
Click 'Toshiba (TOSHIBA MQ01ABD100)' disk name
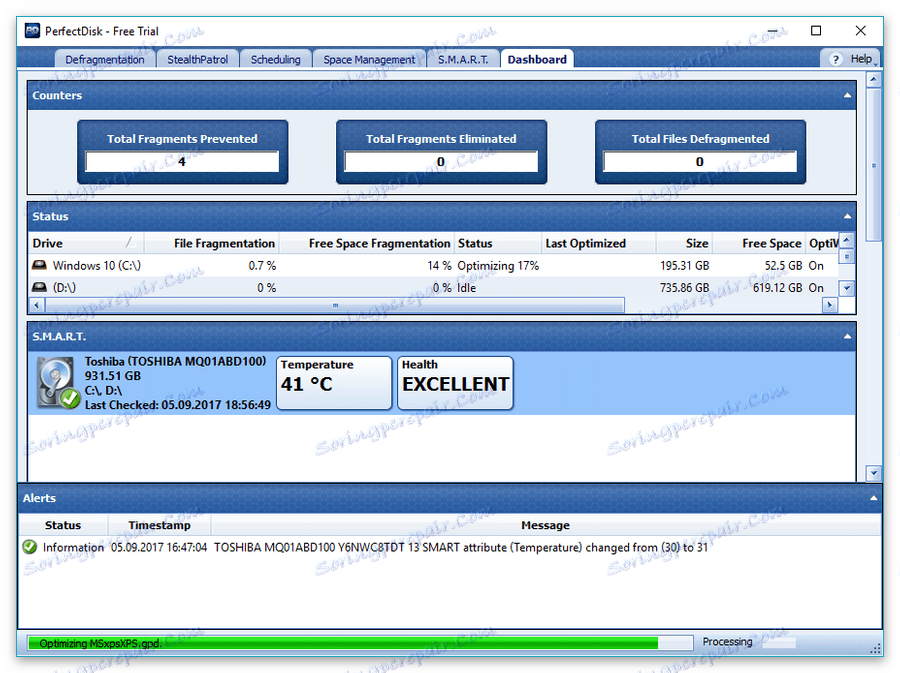coord(176,361)
